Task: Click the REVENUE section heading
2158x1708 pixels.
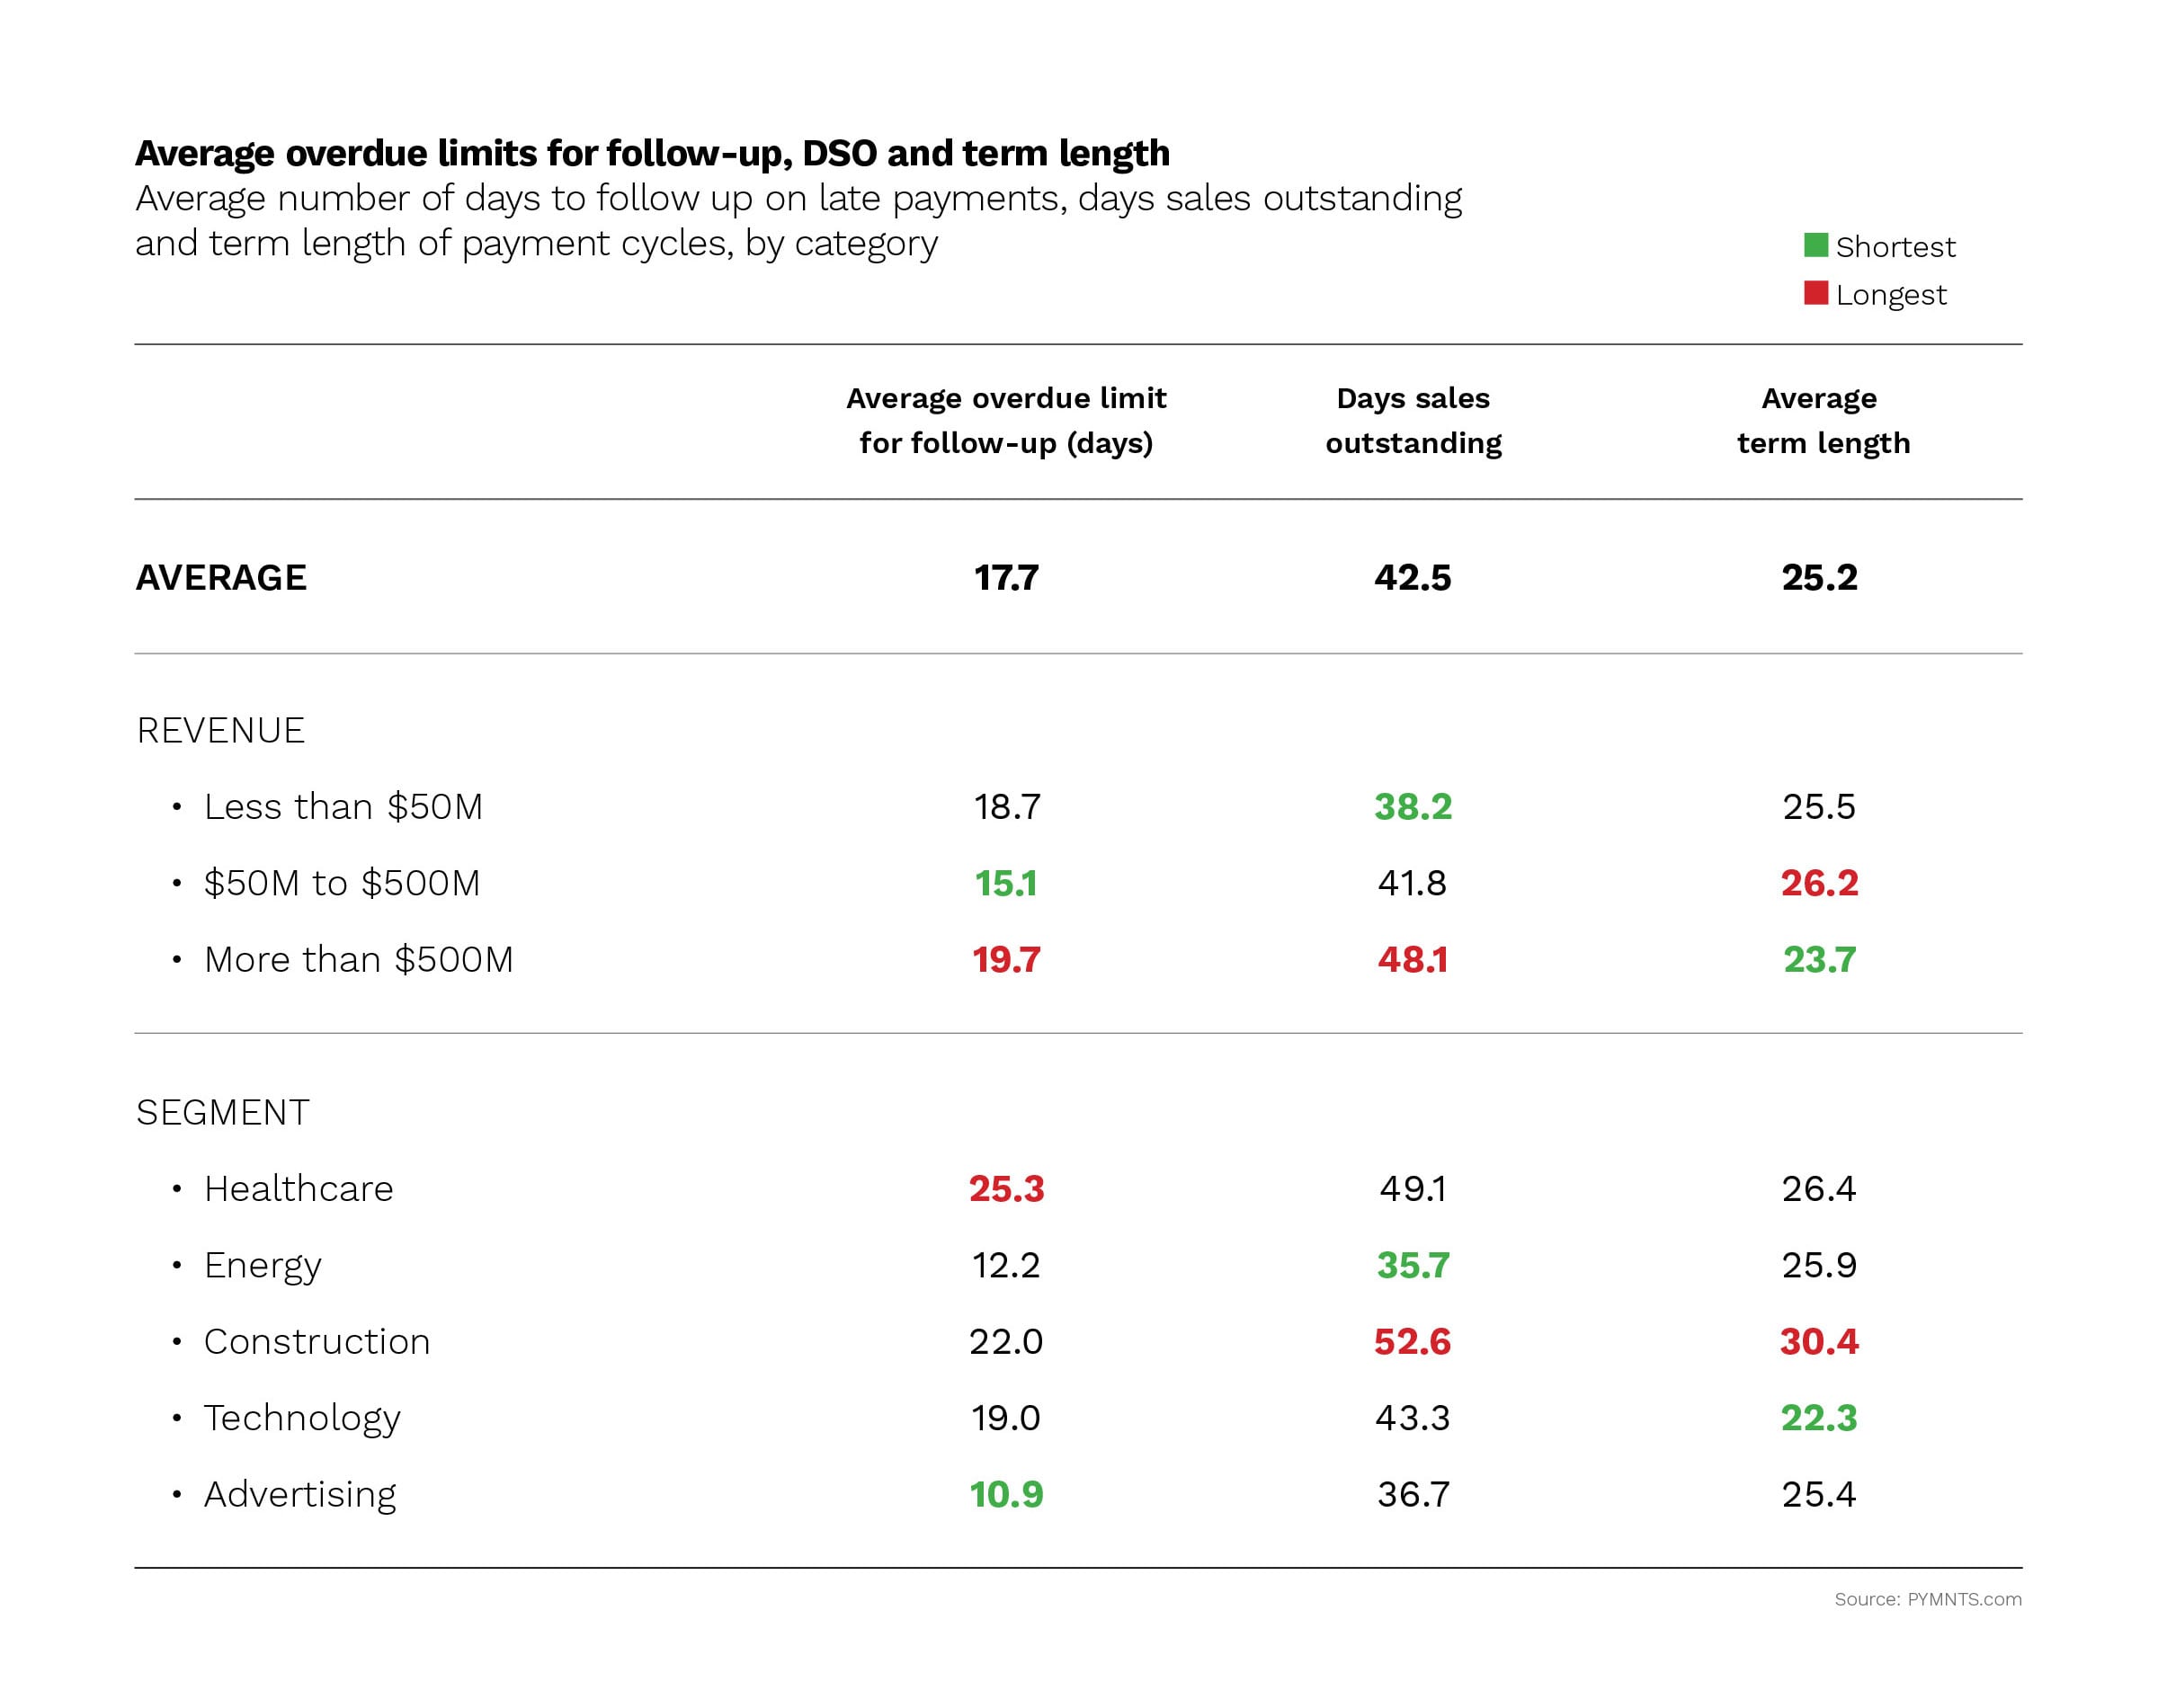Action: coord(220,731)
